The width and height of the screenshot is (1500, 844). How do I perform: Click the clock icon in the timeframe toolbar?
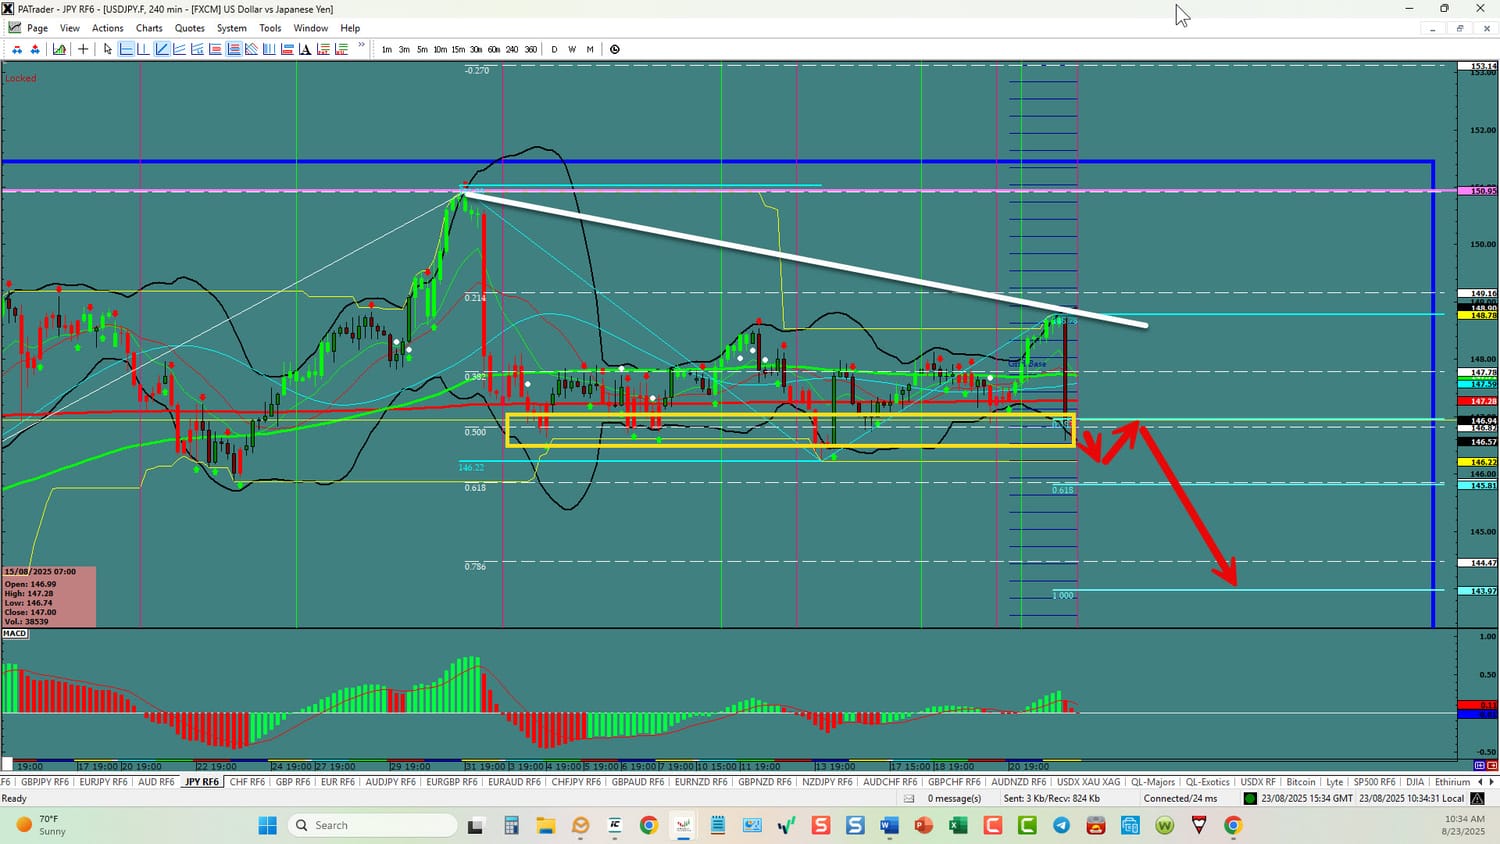[x=615, y=49]
